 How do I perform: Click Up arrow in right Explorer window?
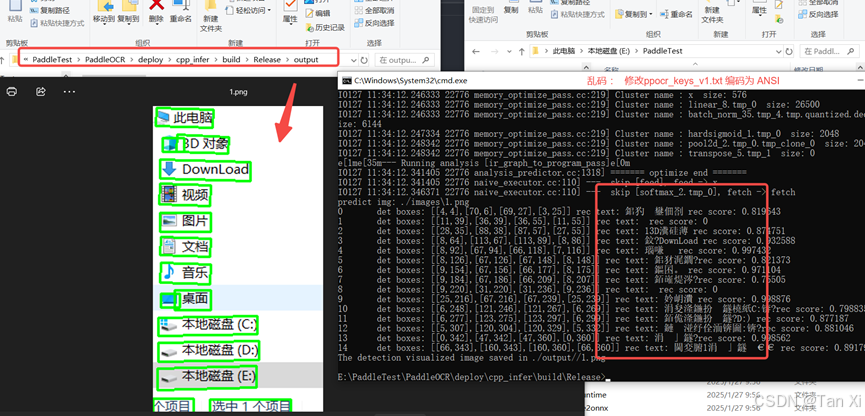(x=521, y=51)
